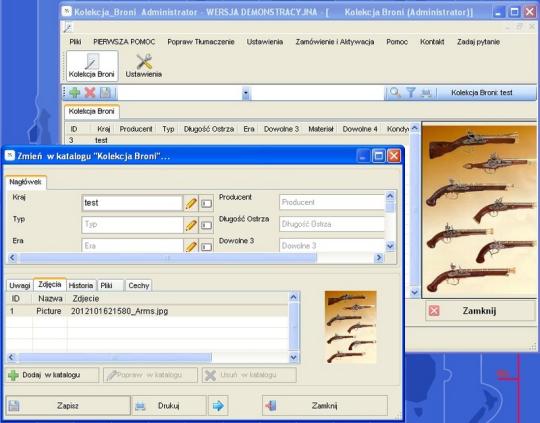Click the Kraj input field containing test
The height and width of the screenshot is (423, 540).
click(132, 203)
